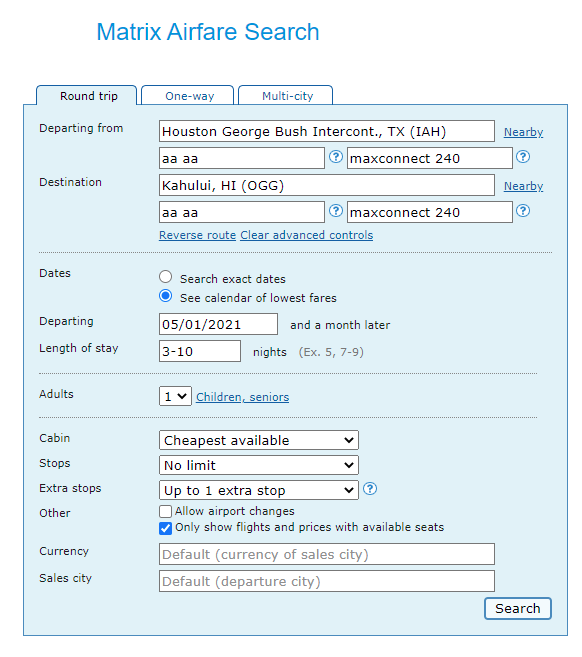
Task: Uncheck Only show flights with available seats
Action: (x=166, y=528)
